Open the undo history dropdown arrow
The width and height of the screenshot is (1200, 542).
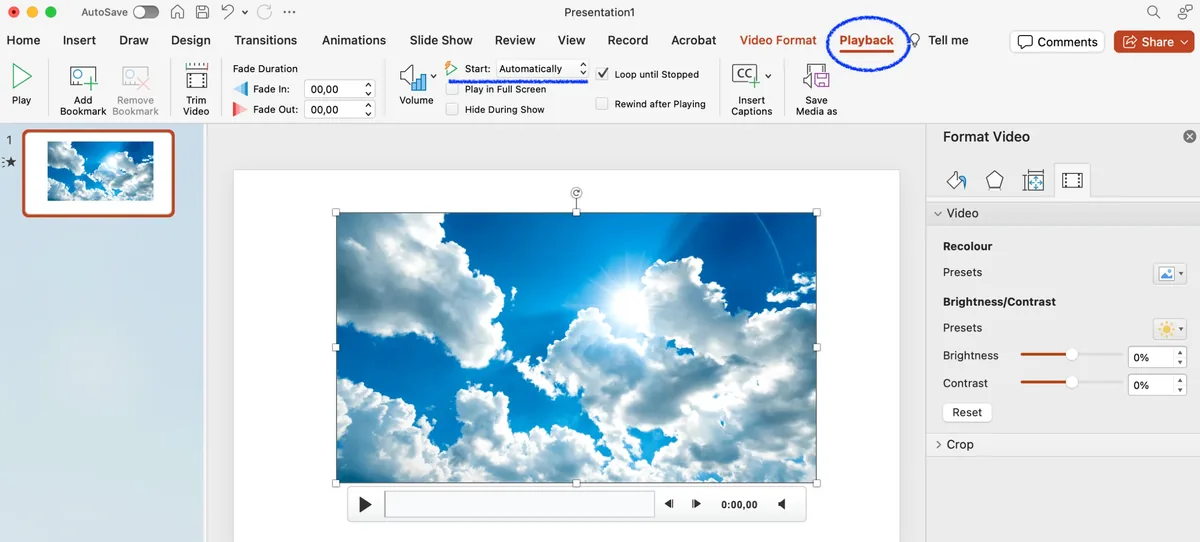(x=244, y=13)
